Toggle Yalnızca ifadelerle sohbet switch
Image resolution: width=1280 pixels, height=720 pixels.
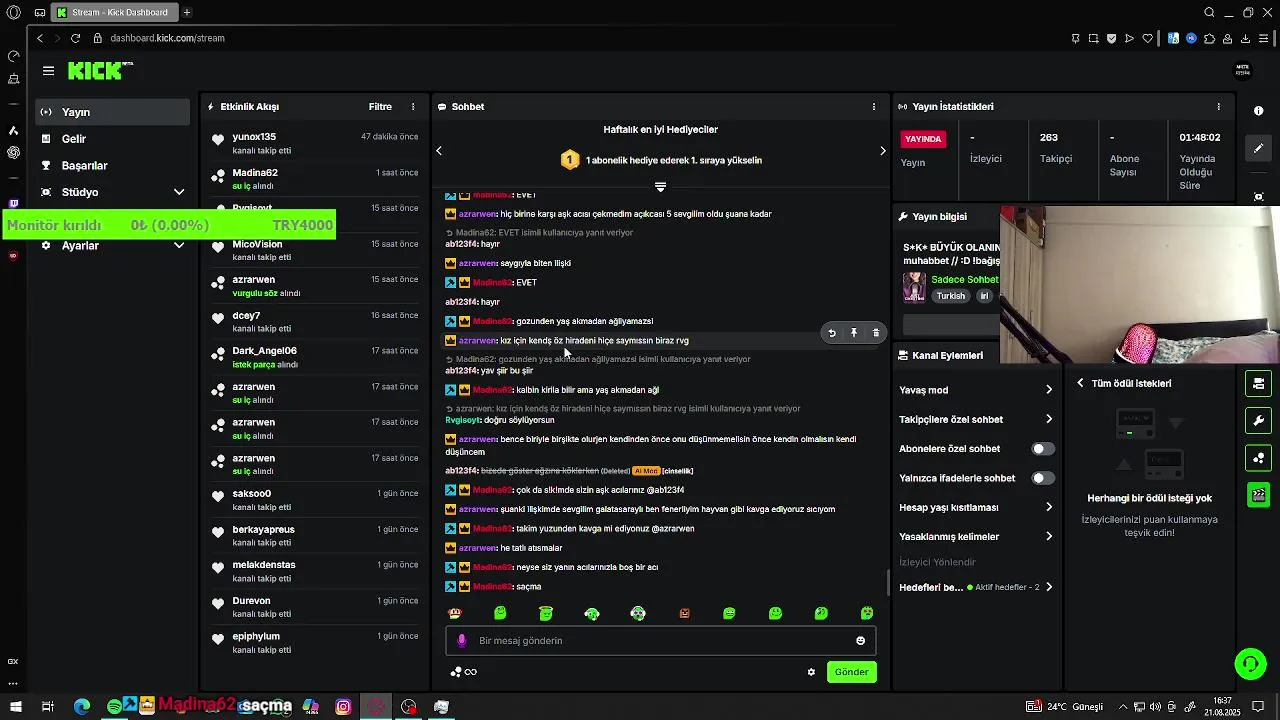click(x=1043, y=478)
